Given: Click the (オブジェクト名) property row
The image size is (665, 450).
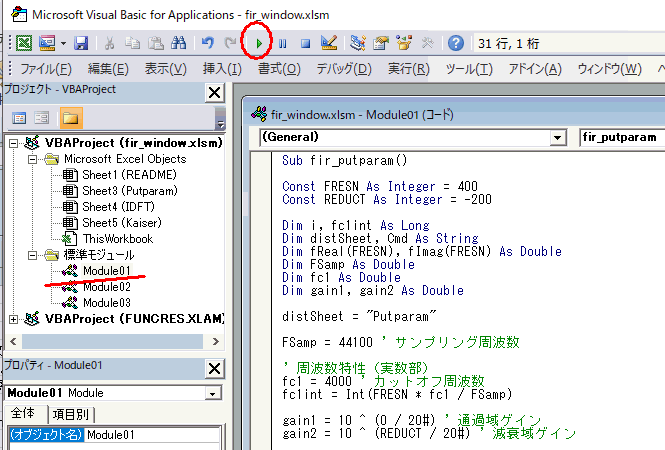Looking at the screenshot, I should point(46,435).
